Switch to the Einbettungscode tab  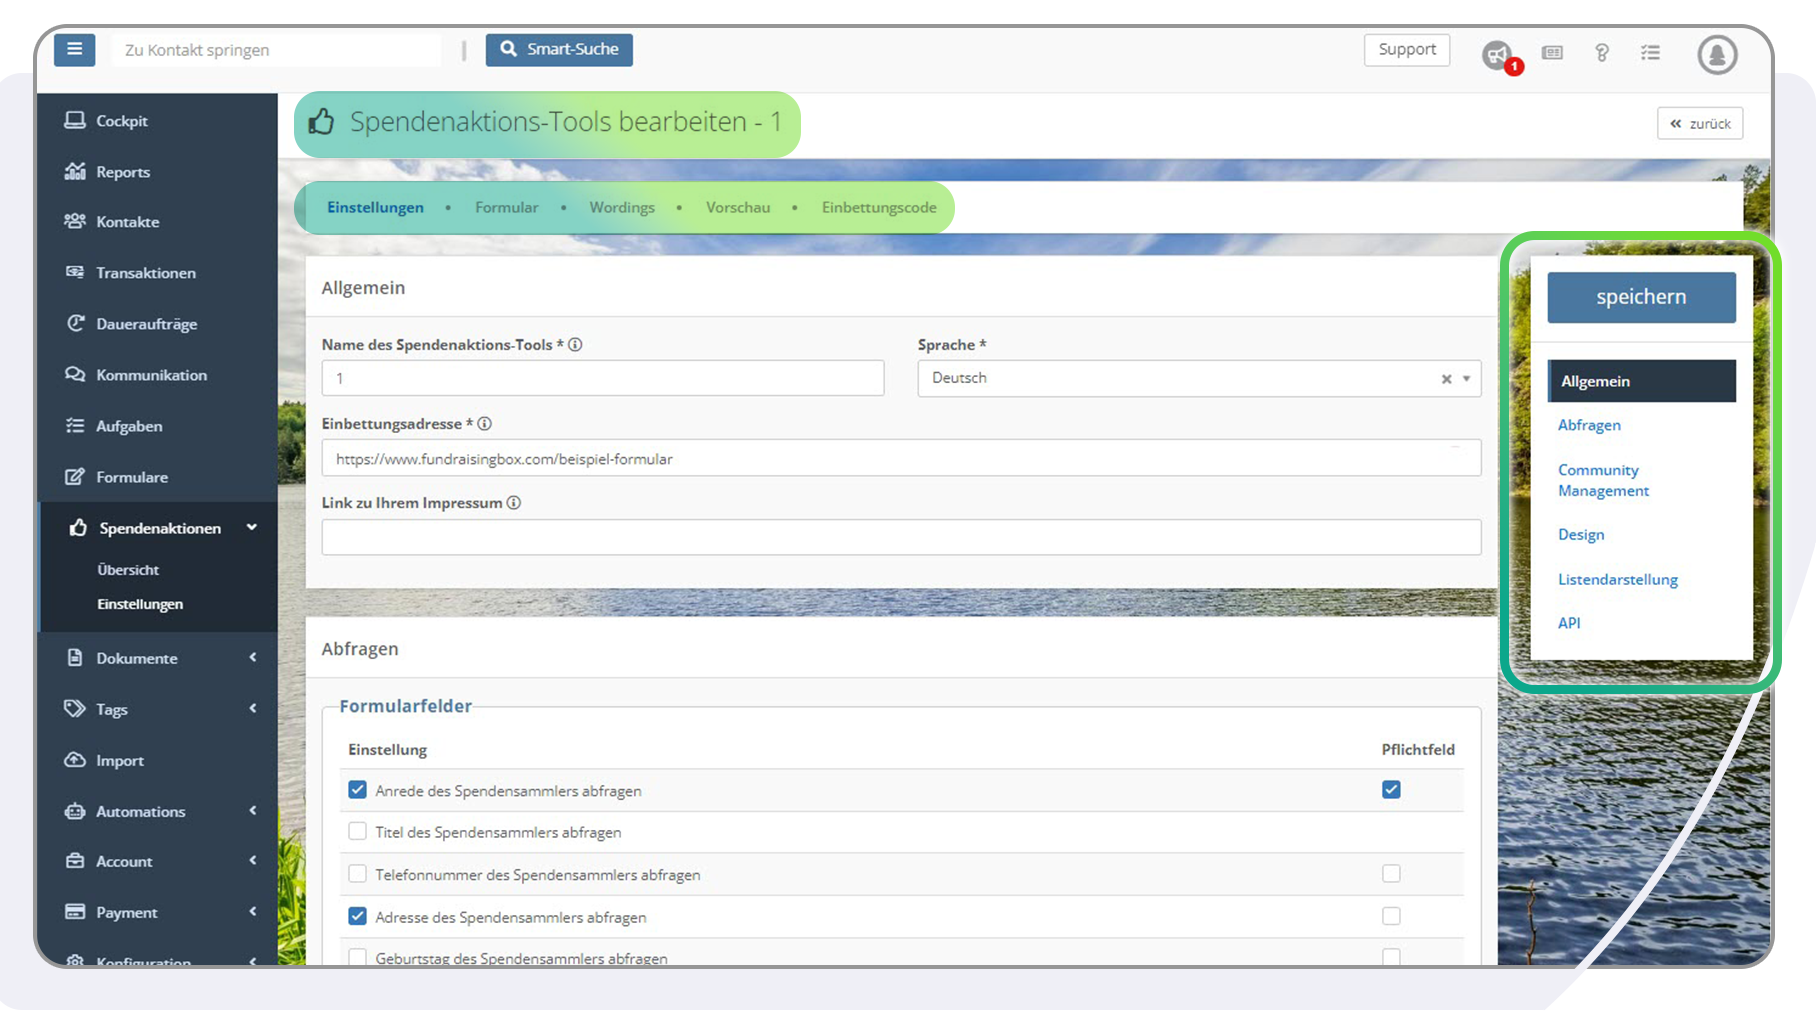pyautogui.click(x=879, y=208)
